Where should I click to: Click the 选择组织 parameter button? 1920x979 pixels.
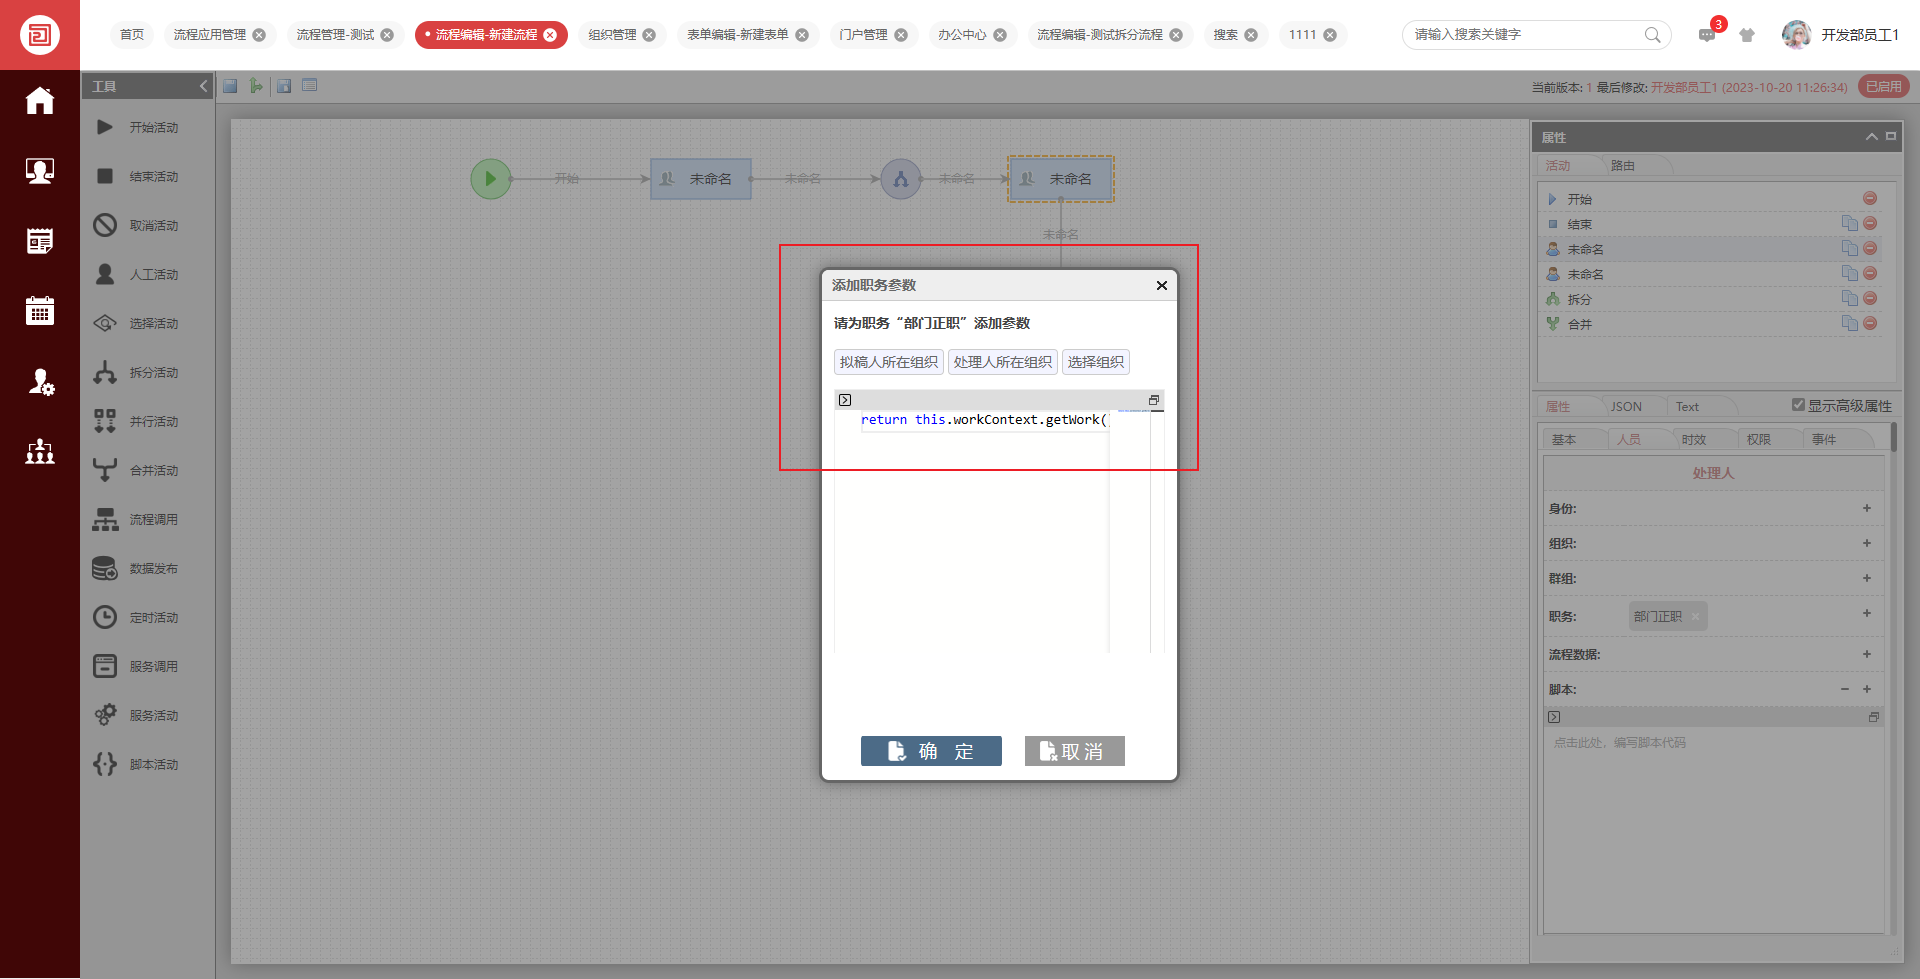[x=1096, y=362]
